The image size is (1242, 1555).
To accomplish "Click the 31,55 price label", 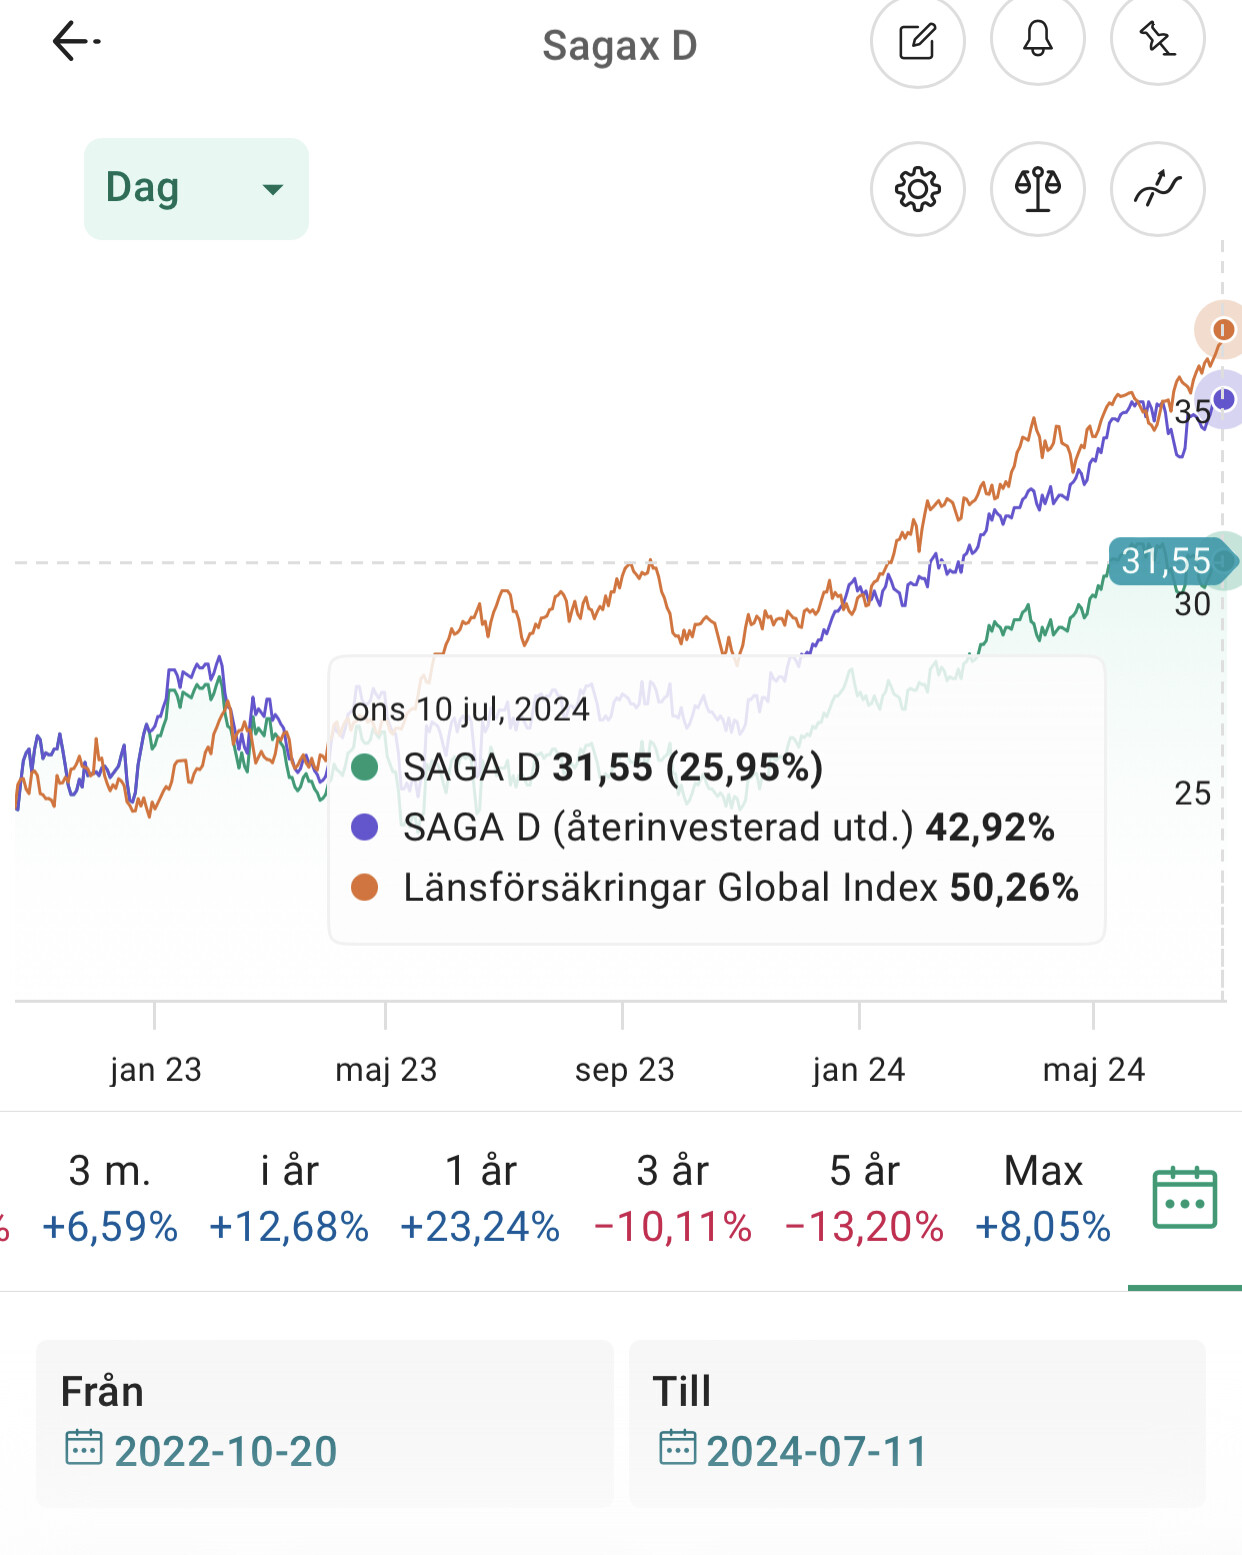I will (x=1166, y=562).
